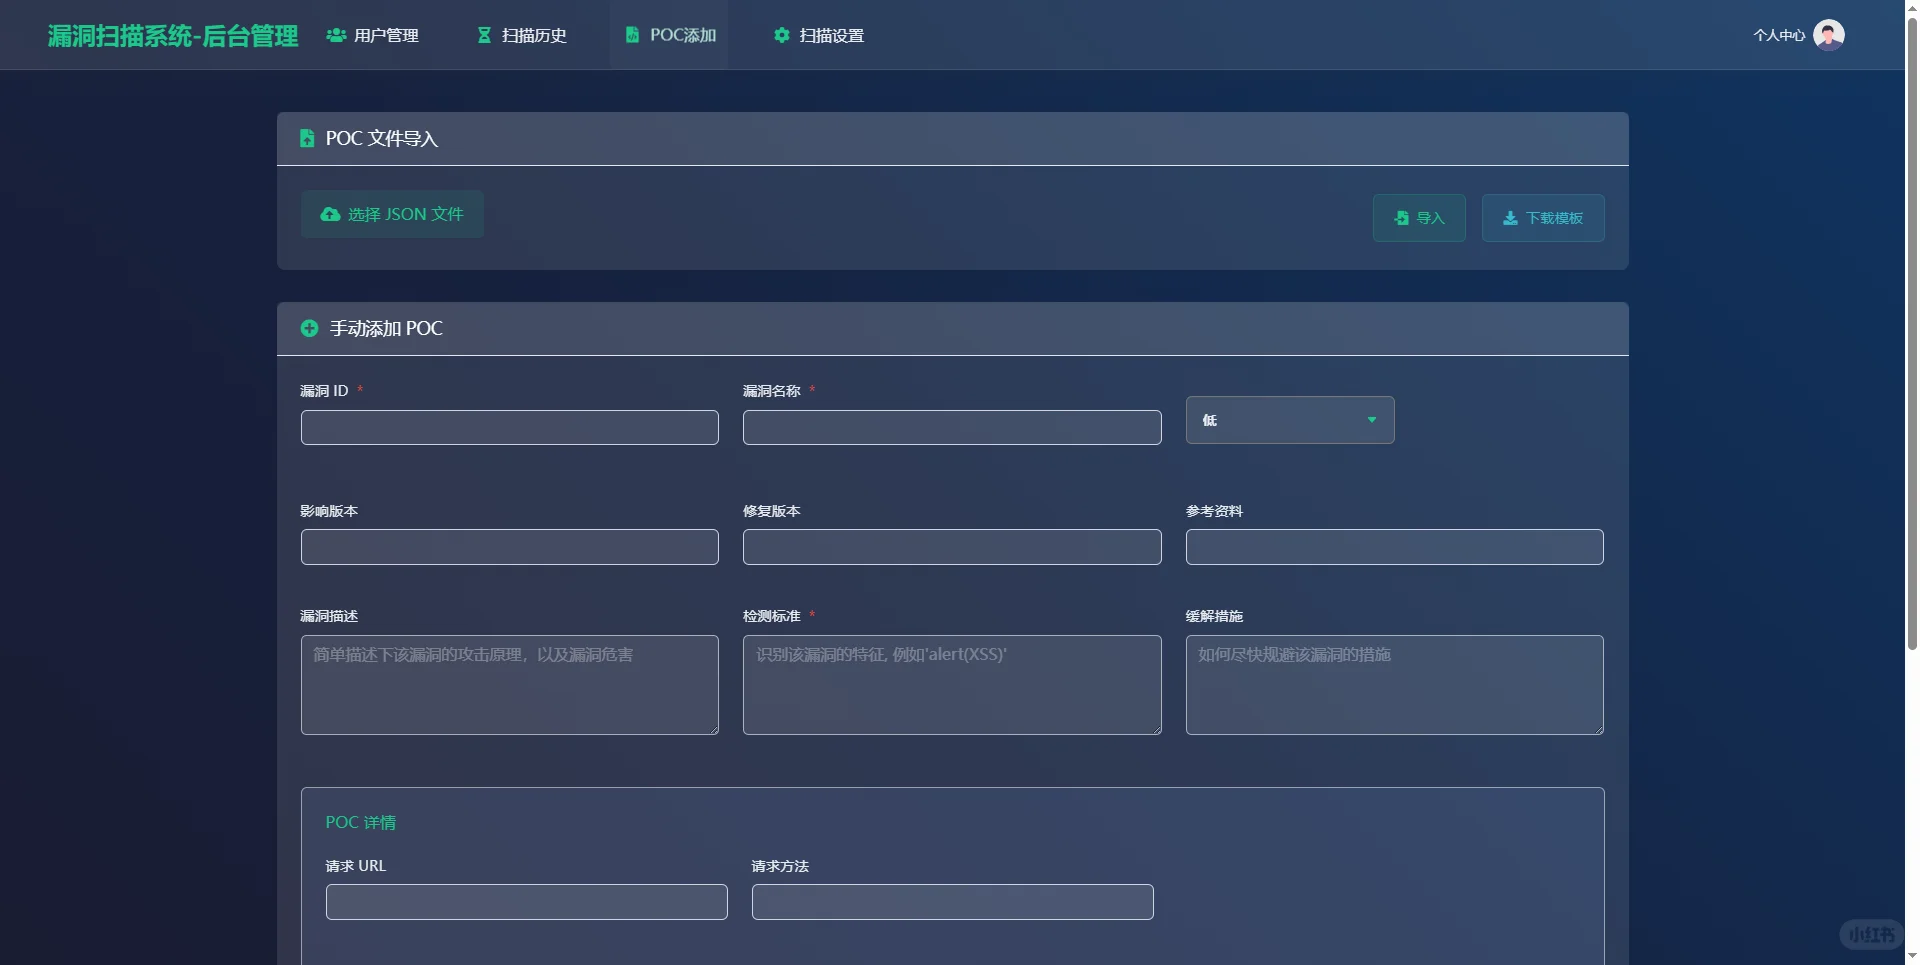Click into the 漏洞描述 text area

(510, 685)
